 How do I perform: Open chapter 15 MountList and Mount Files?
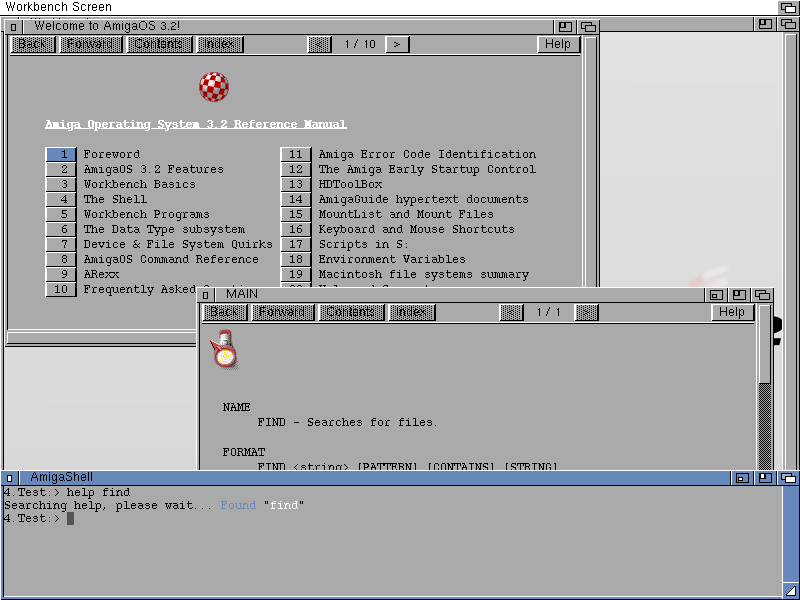pos(296,214)
